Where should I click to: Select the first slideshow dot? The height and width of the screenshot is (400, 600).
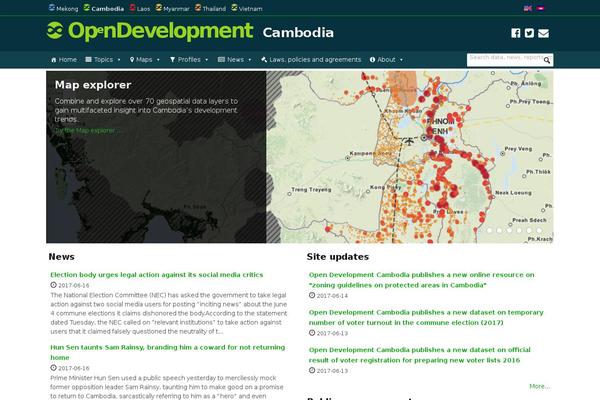pos(489,230)
